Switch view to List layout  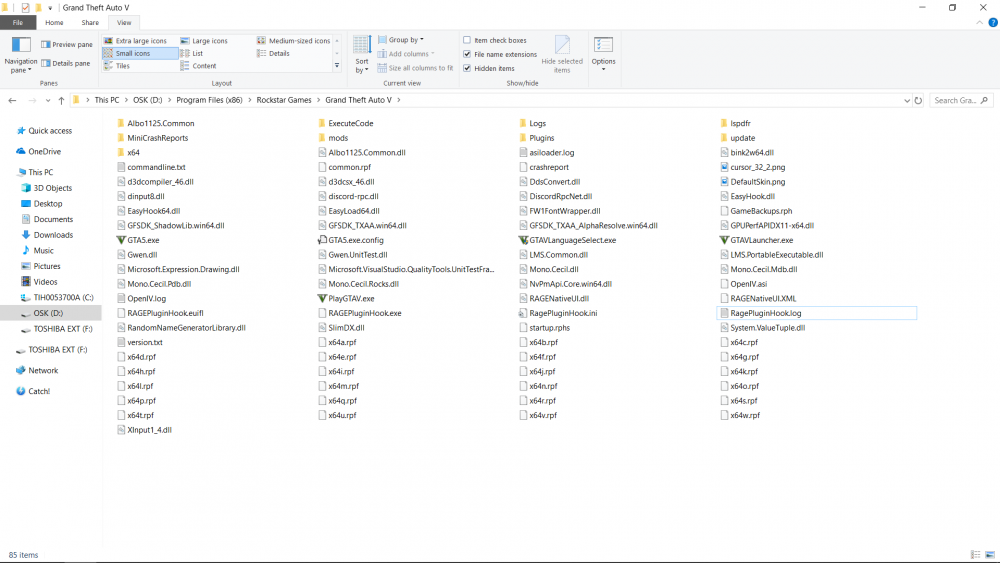click(x=192, y=54)
